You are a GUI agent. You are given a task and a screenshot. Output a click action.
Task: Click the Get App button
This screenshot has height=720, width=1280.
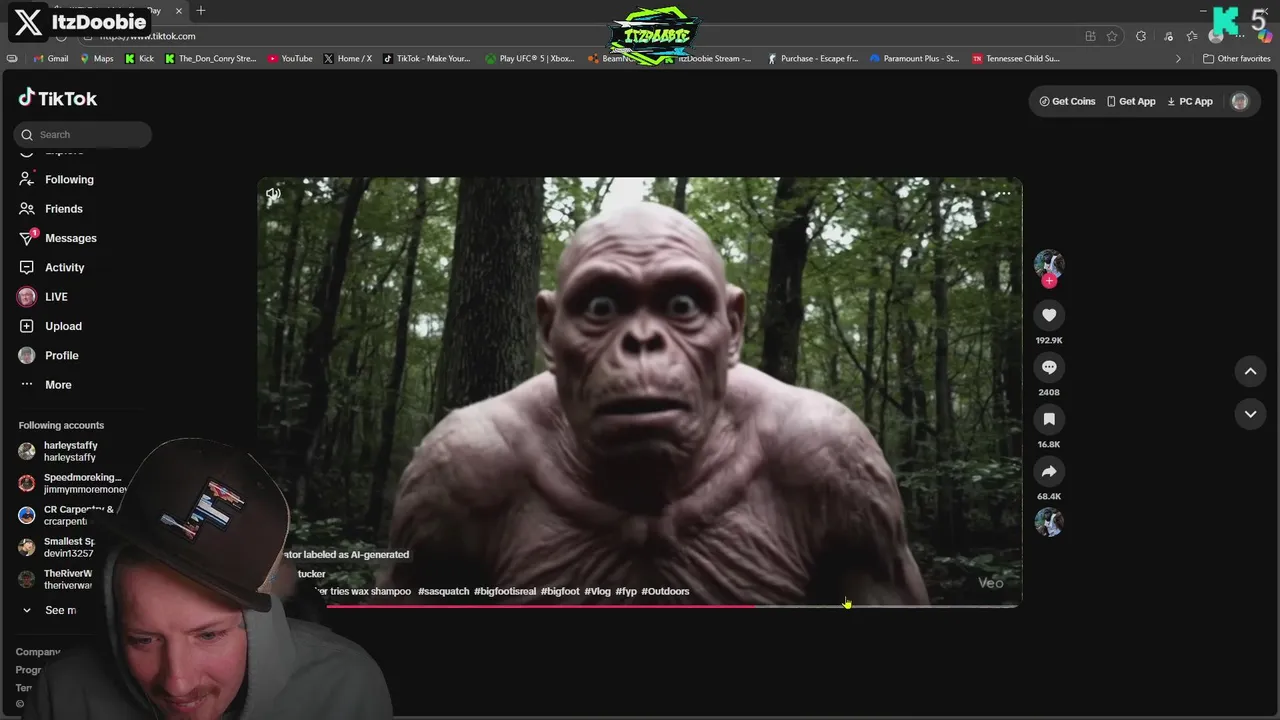pos(1131,101)
